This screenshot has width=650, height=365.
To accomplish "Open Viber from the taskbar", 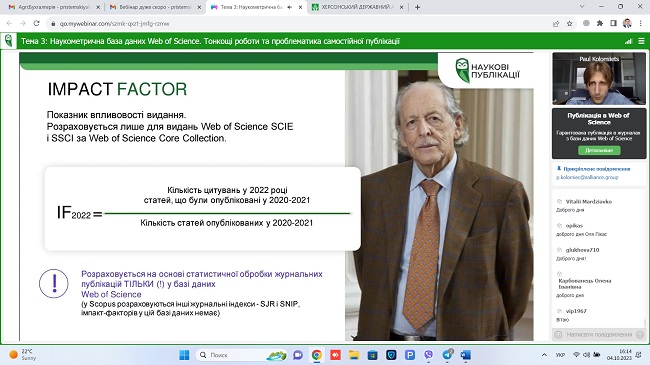I will click(x=428, y=355).
